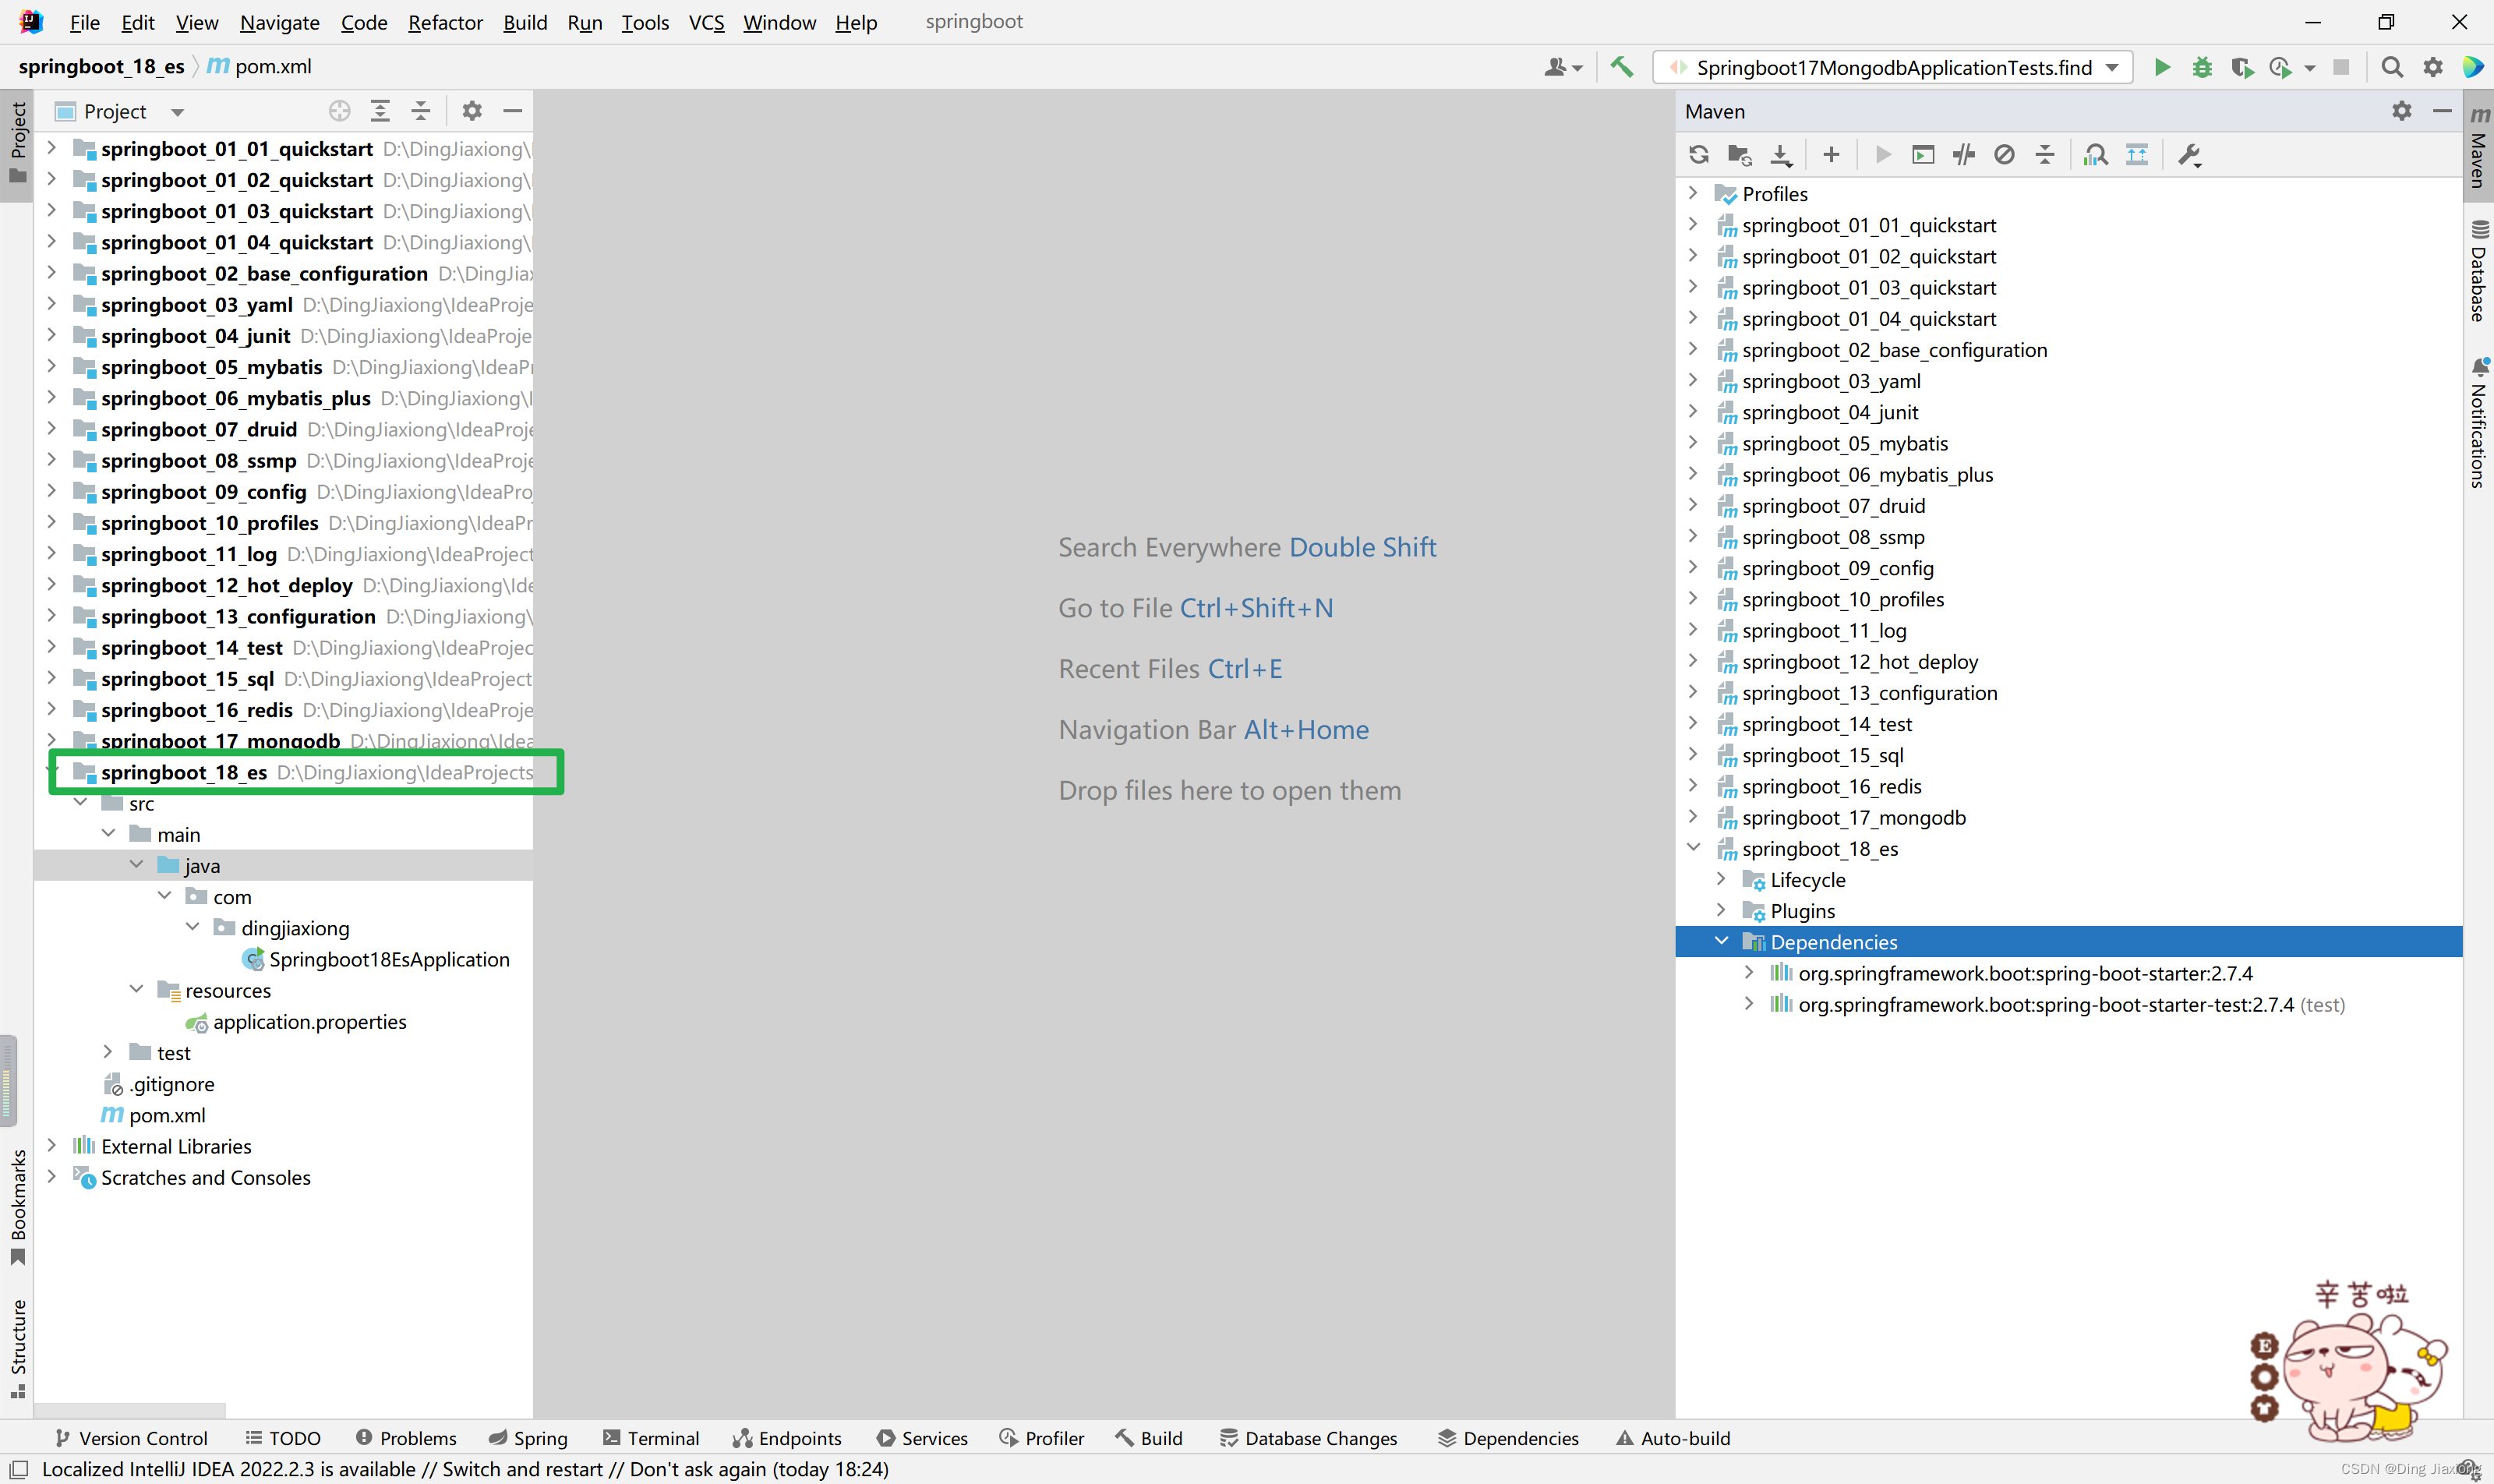Expand All in Project panel toolbar
Viewport: 2494px width, 1484px height.
click(380, 111)
